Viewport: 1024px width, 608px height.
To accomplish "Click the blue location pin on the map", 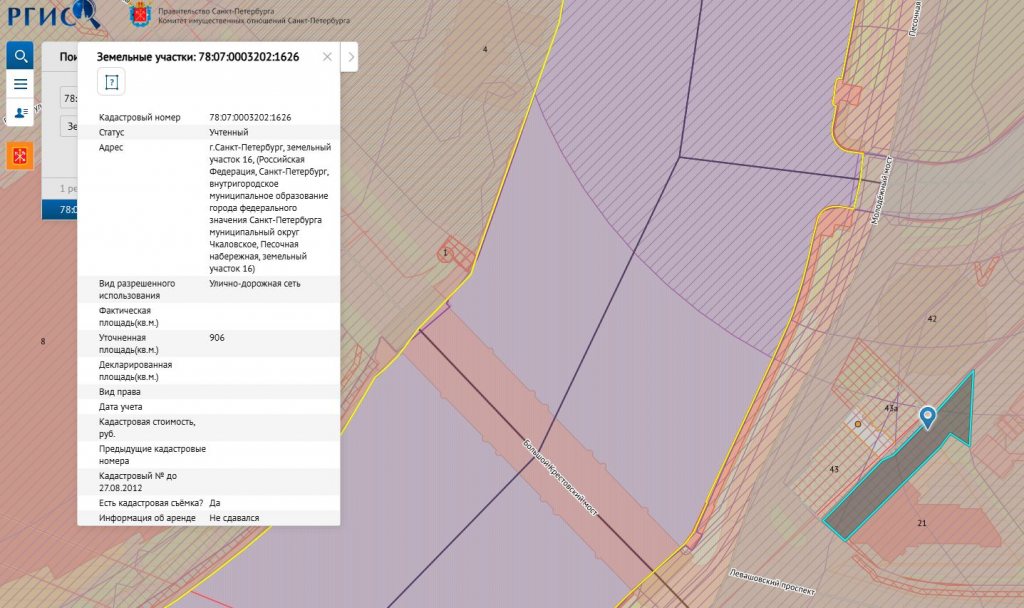I will pyautogui.click(x=928, y=417).
